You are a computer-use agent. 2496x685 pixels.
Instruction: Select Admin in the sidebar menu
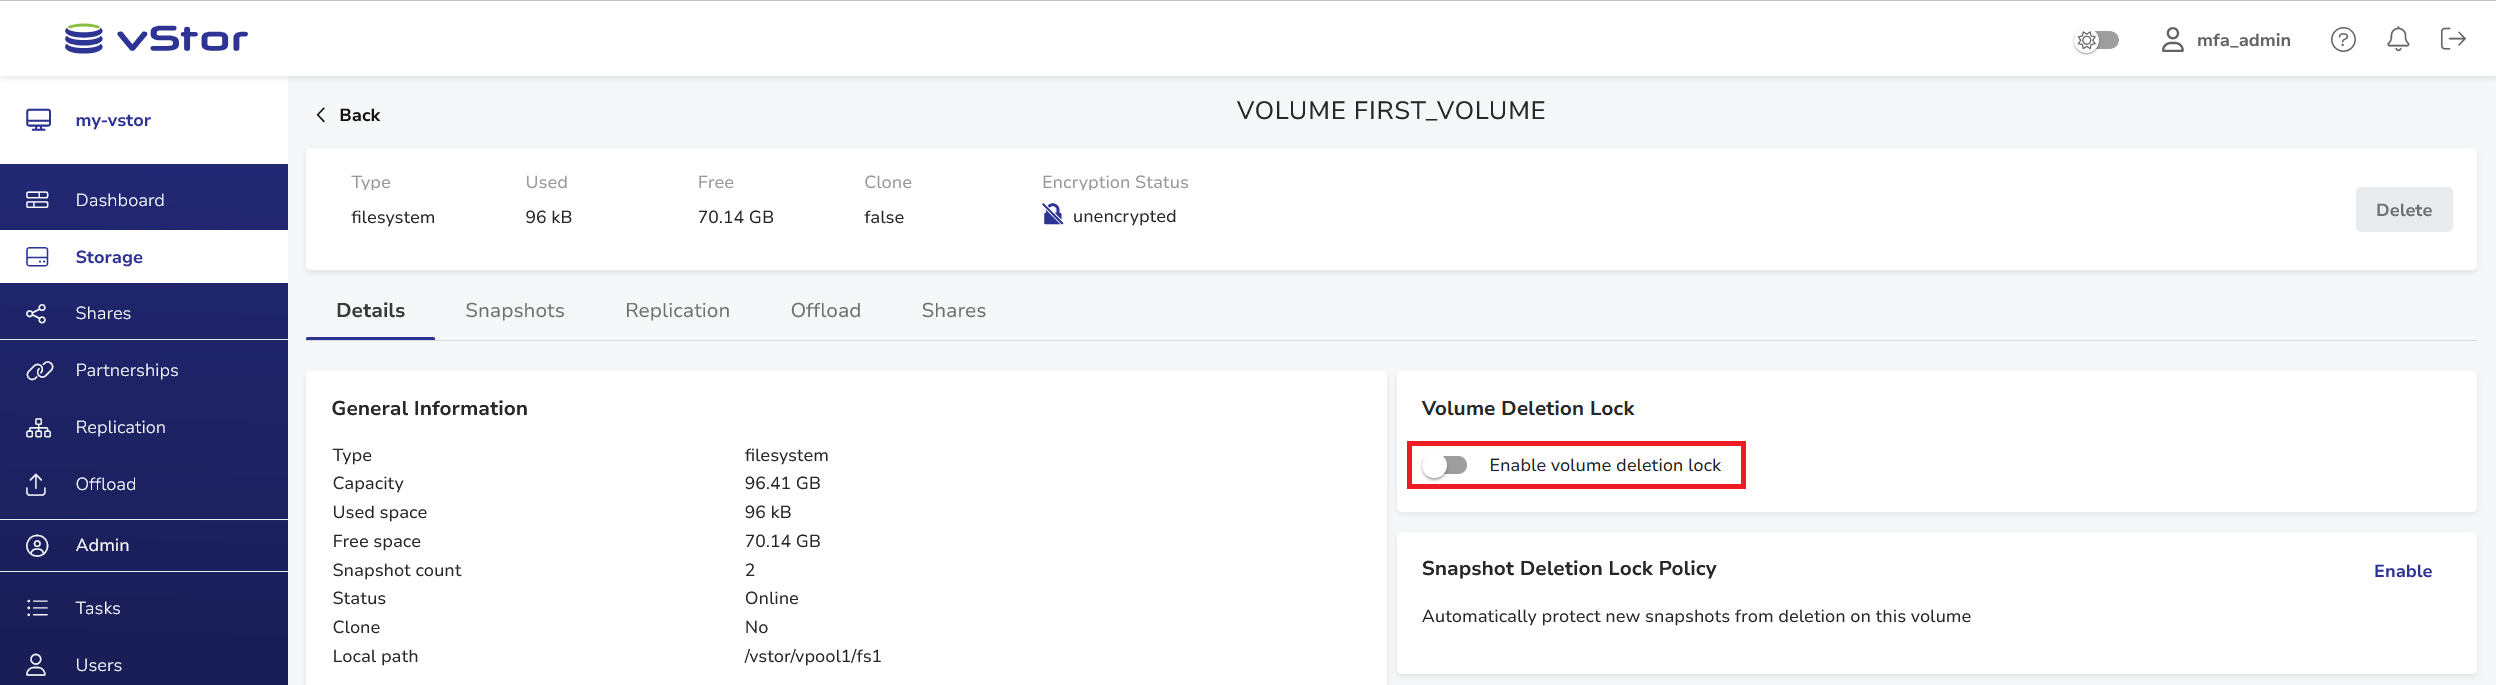coord(102,545)
